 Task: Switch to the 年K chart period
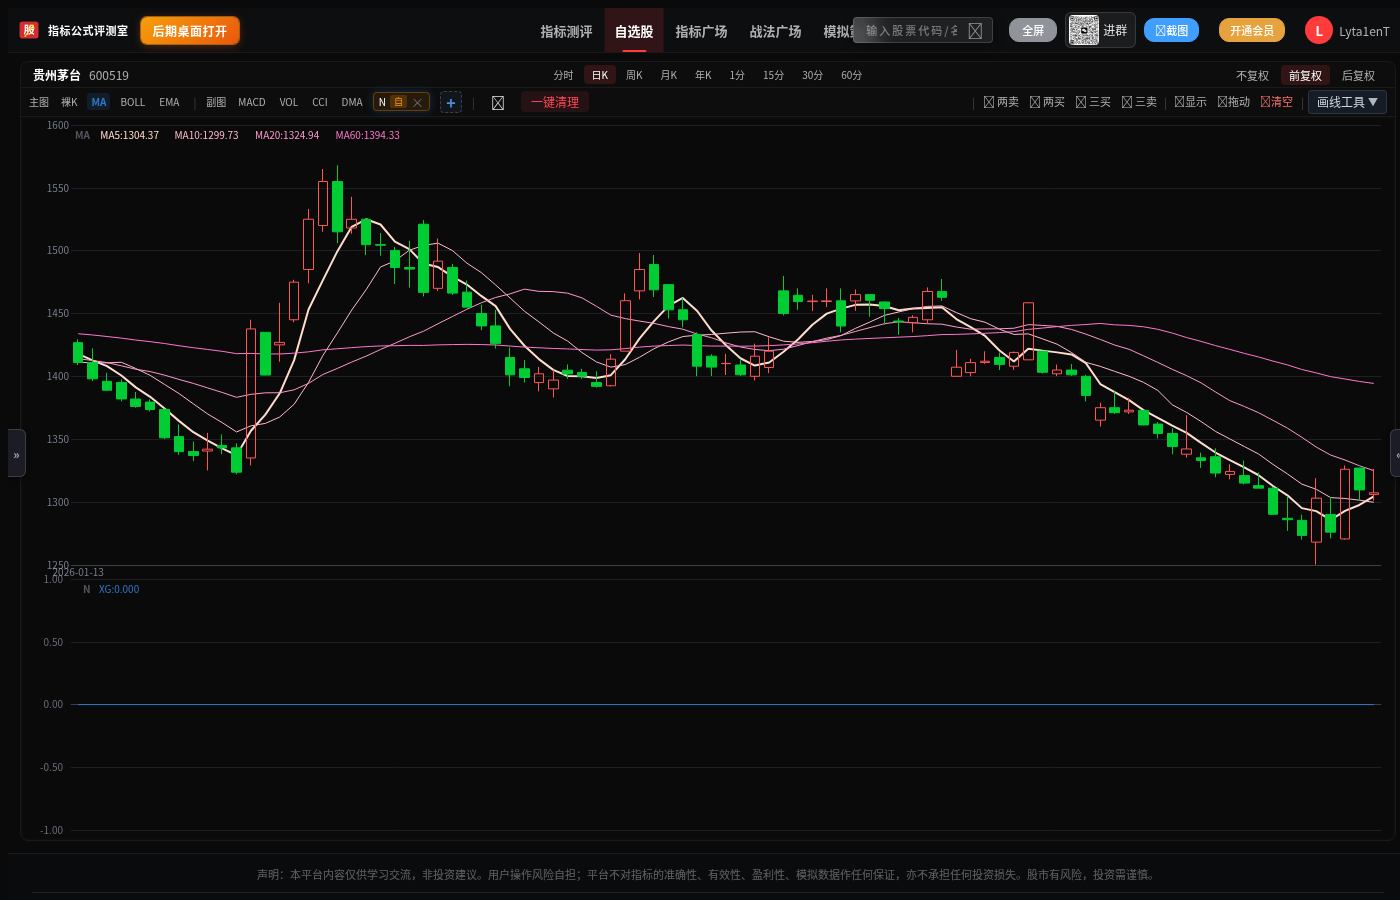pyautogui.click(x=704, y=75)
